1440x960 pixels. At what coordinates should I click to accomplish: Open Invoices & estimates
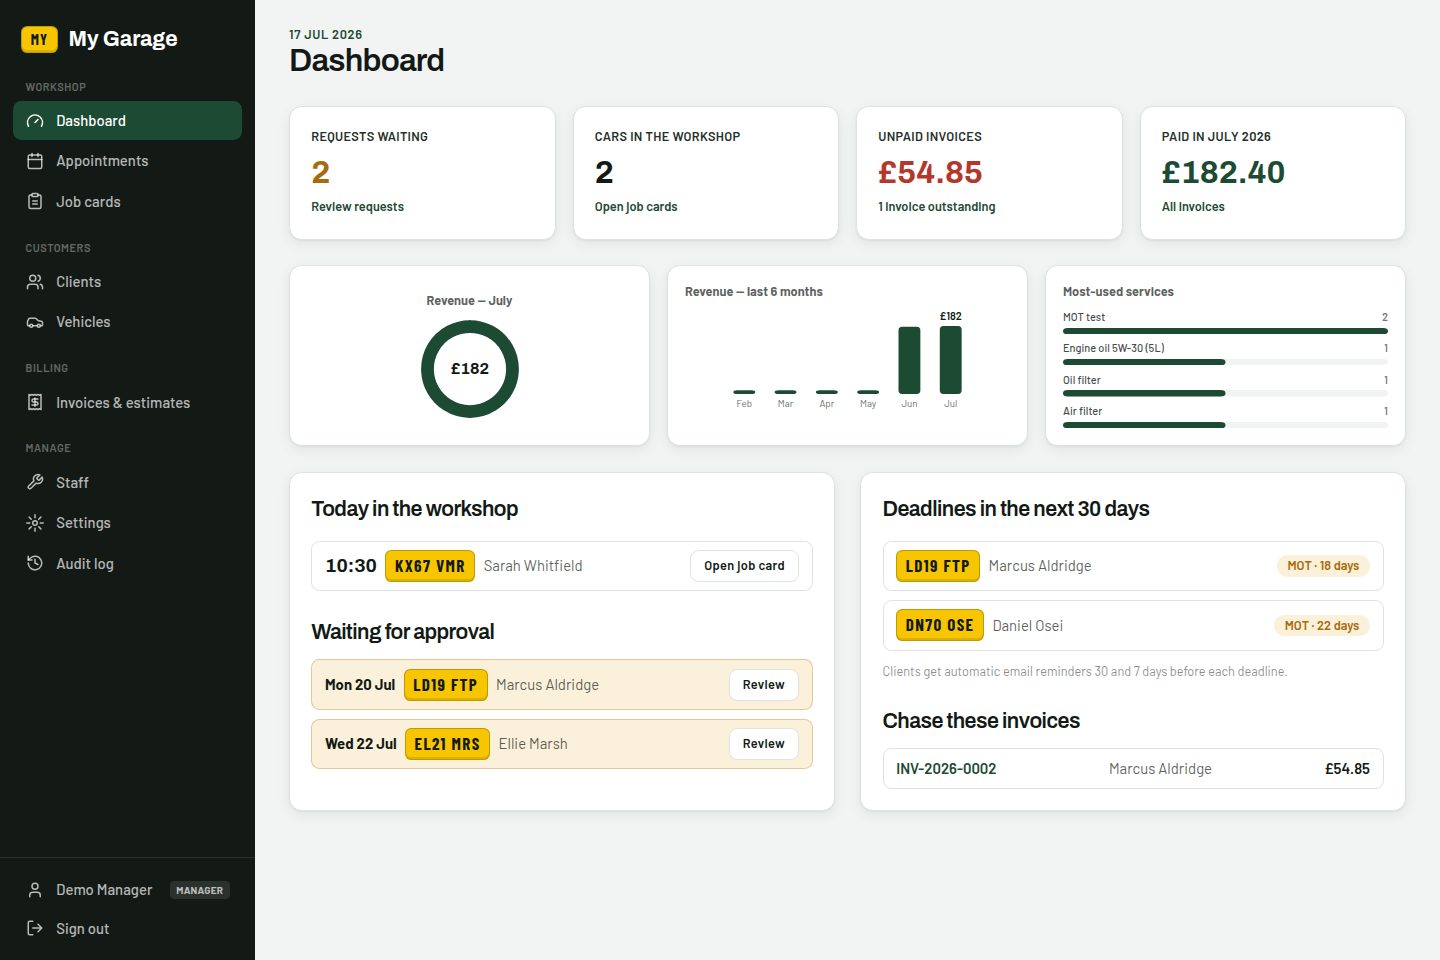(127, 403)
